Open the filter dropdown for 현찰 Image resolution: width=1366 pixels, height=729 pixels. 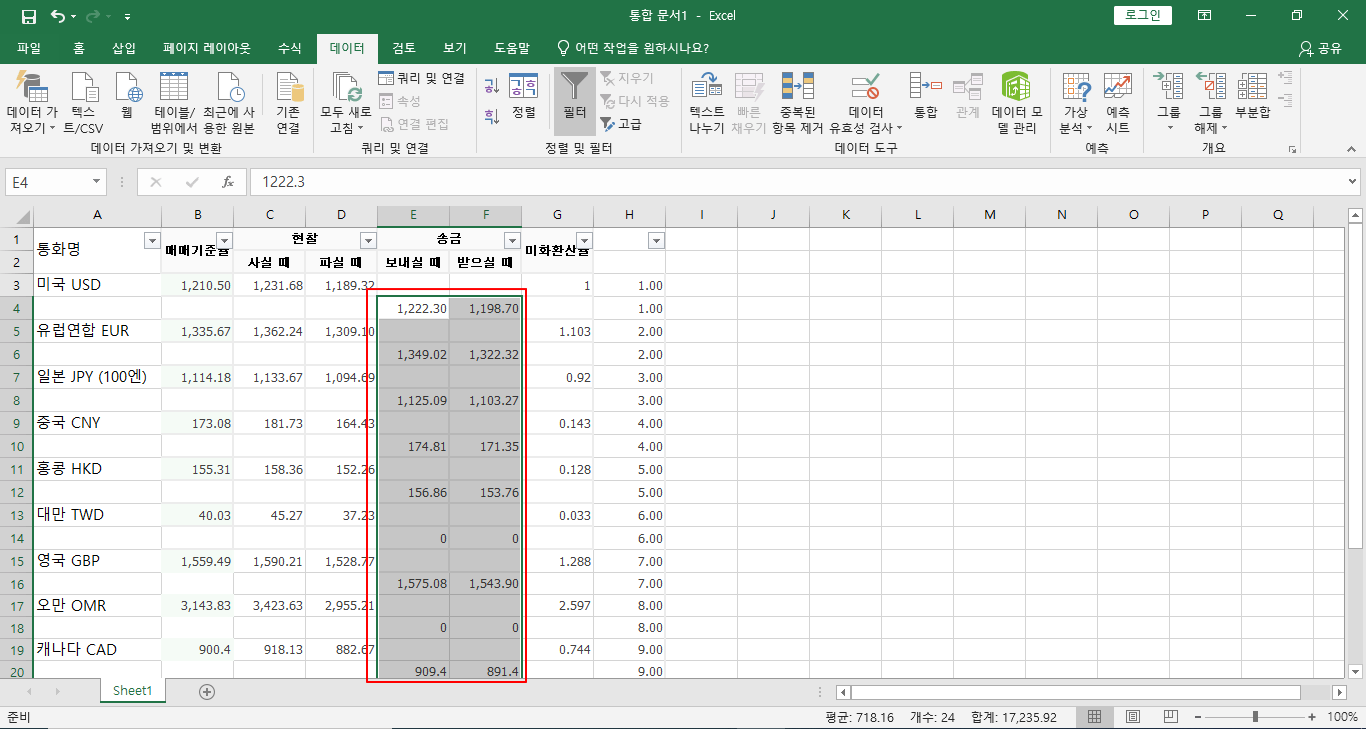[x=368, y=240]
